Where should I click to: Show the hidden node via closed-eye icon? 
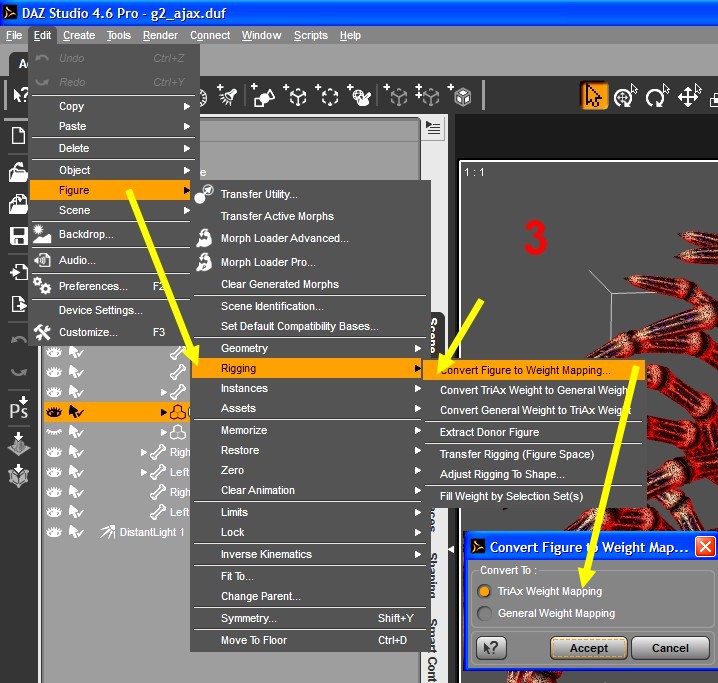tap(54, 432)
